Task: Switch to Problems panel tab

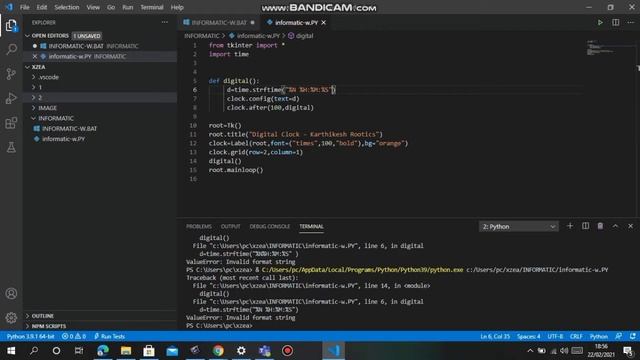Action: tap(199, 227)
